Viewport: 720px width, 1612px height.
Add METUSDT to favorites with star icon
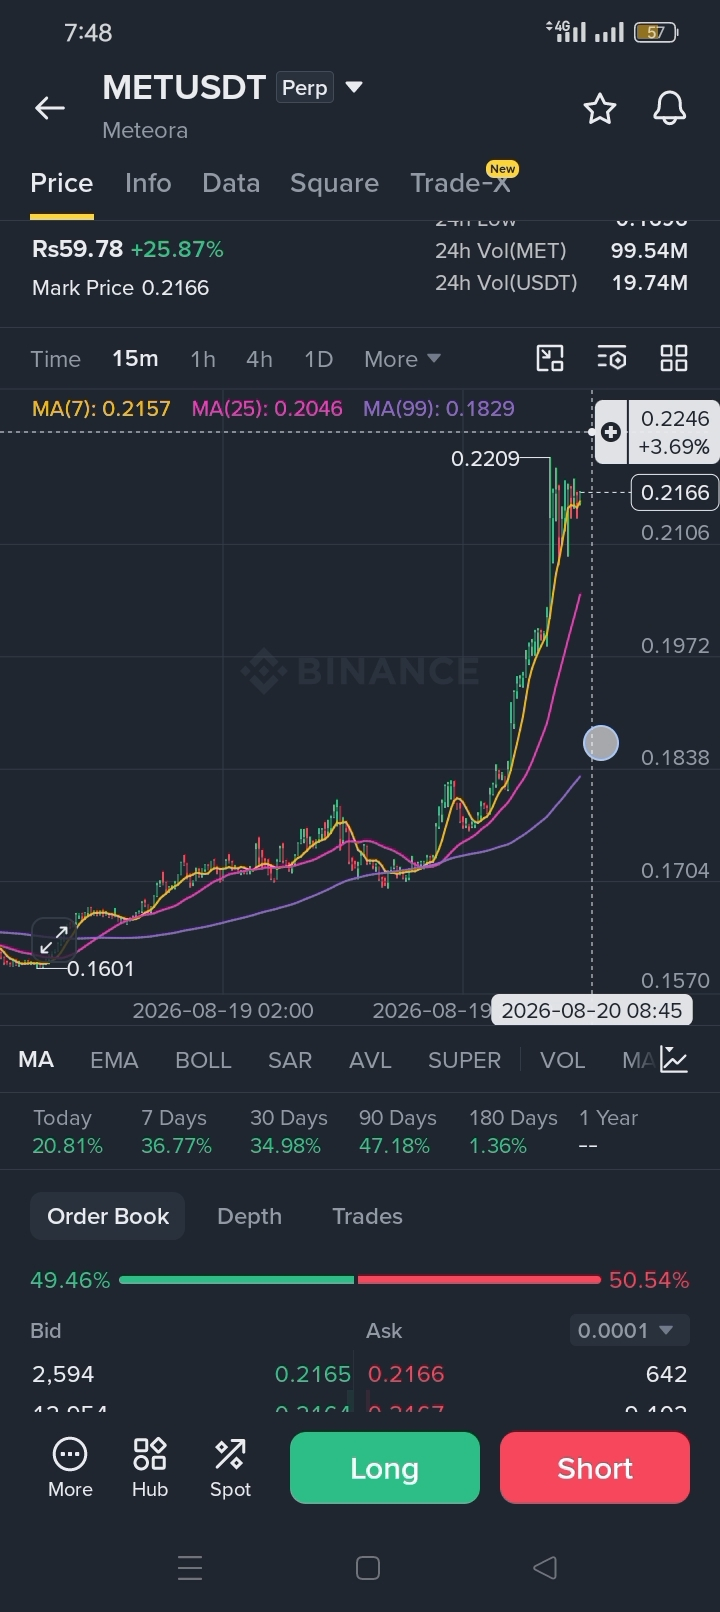pyautogui.click(x=600, y=108)
